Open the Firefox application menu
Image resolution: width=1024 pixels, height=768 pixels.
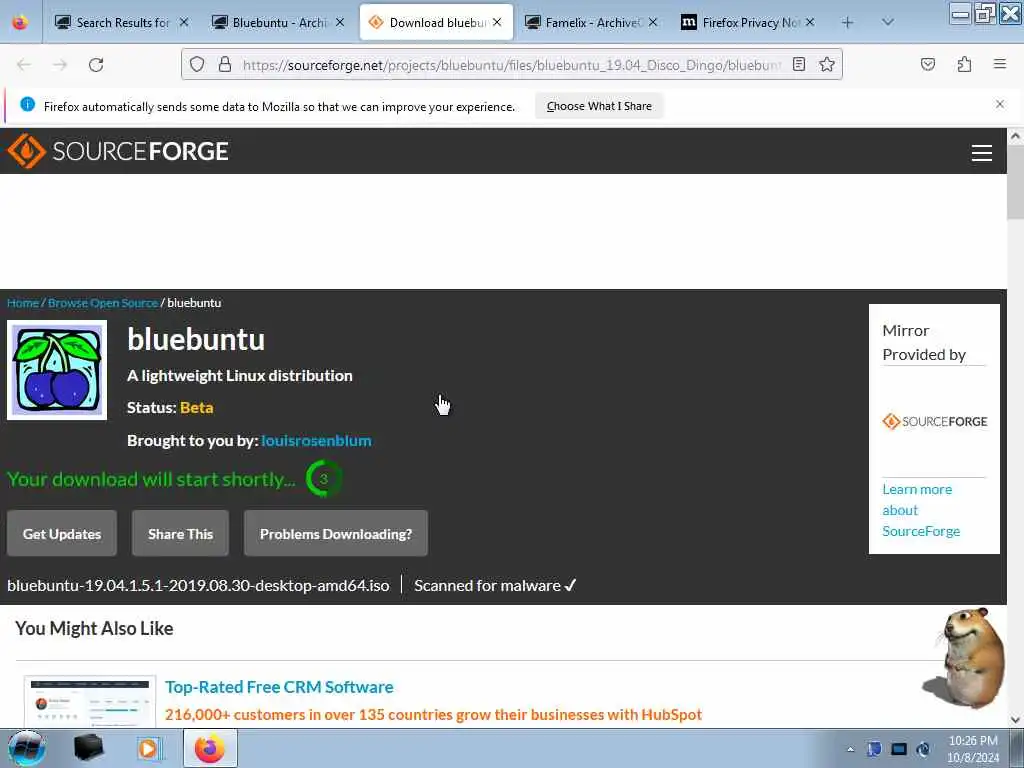[1000, 64]
